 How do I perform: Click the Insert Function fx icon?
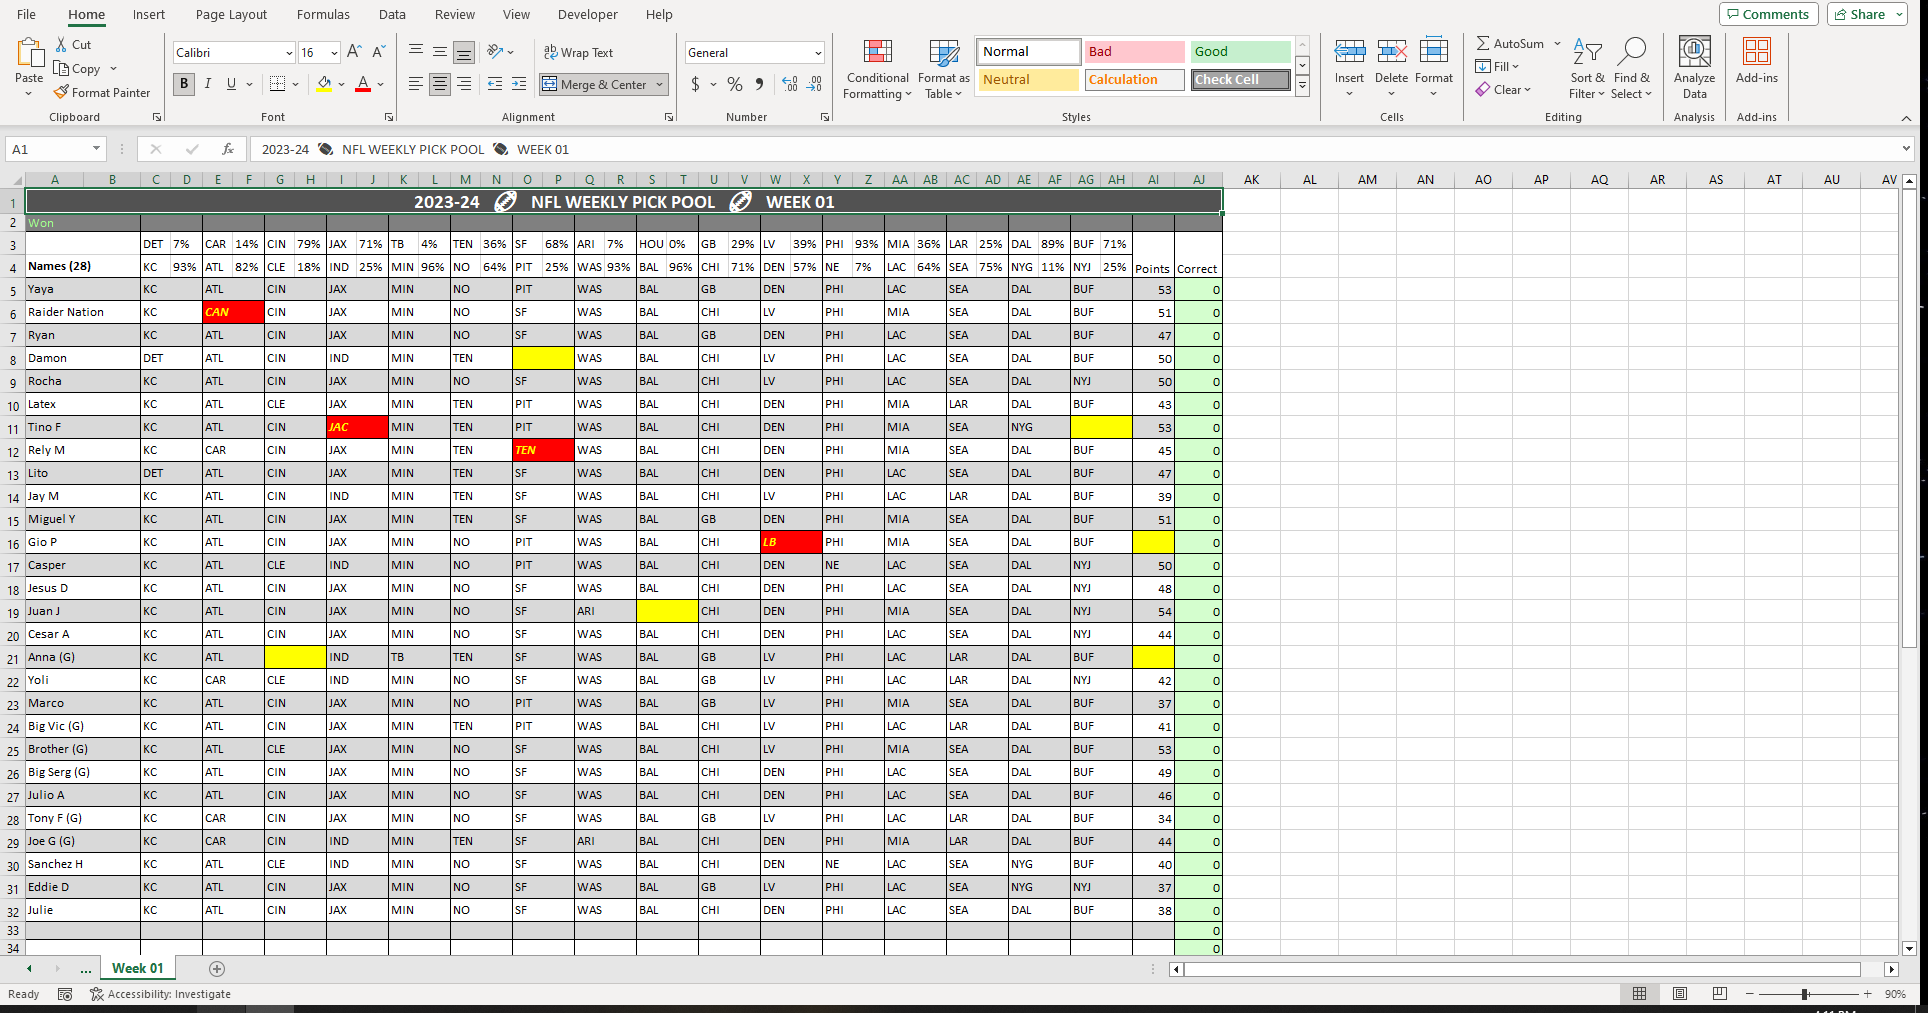[228, 149]
